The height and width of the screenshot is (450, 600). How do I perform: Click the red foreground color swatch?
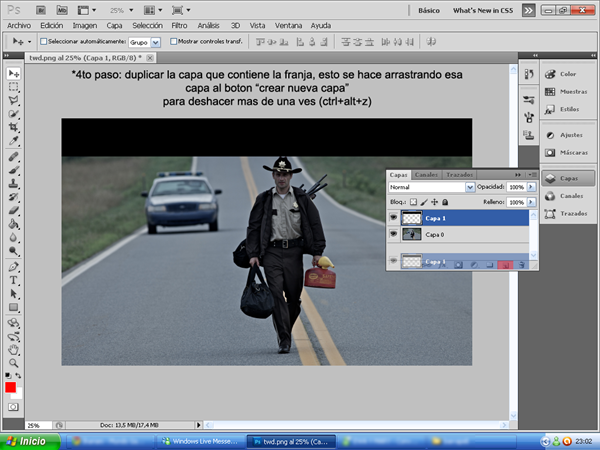pos(11,387)
